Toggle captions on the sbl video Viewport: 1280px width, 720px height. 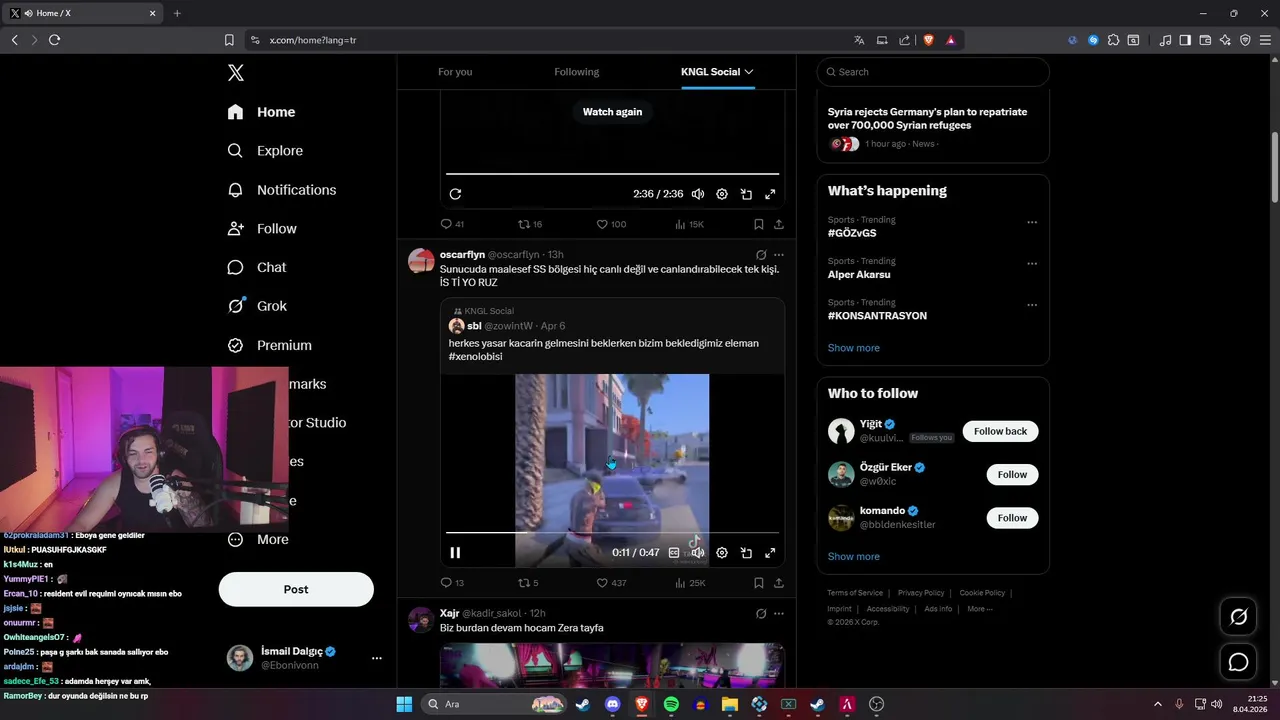[674, 552]
